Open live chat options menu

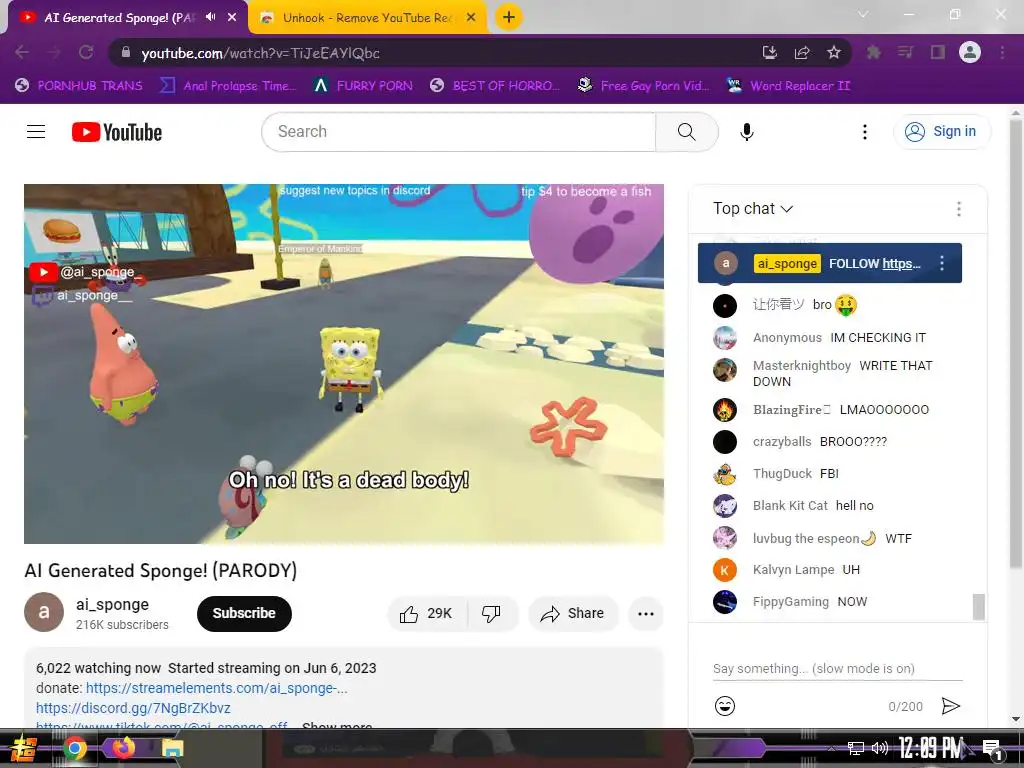(x=959, y=209)
